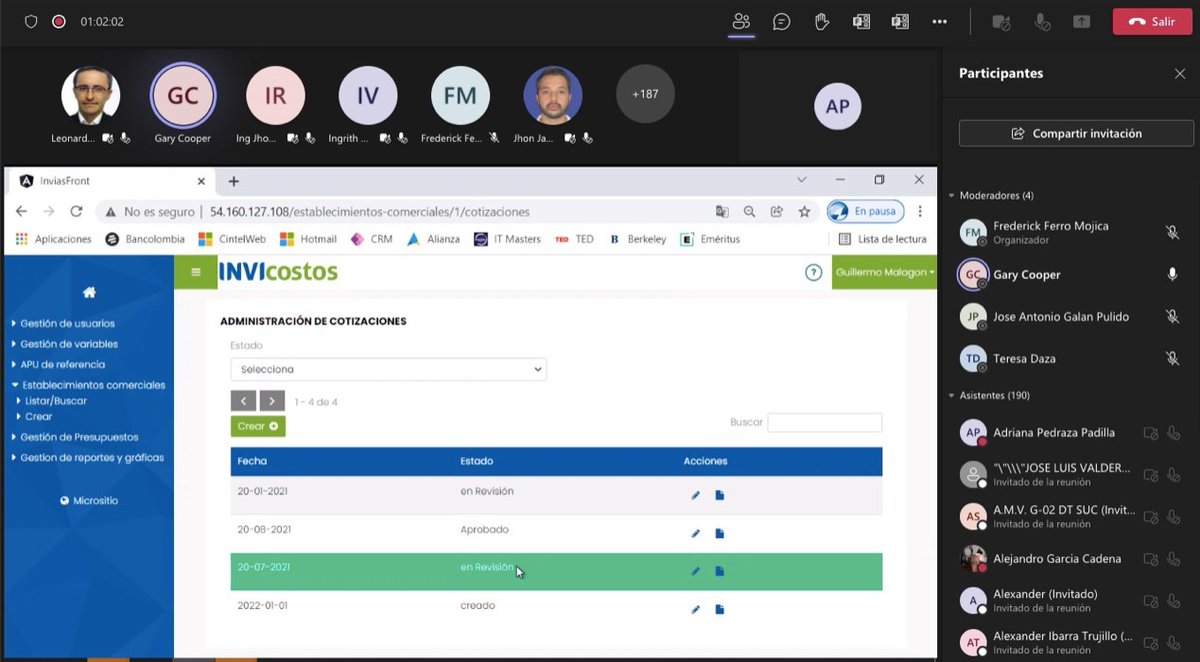Toggle the disabled camera button
1200x662 pixels.
[1001, 21]
